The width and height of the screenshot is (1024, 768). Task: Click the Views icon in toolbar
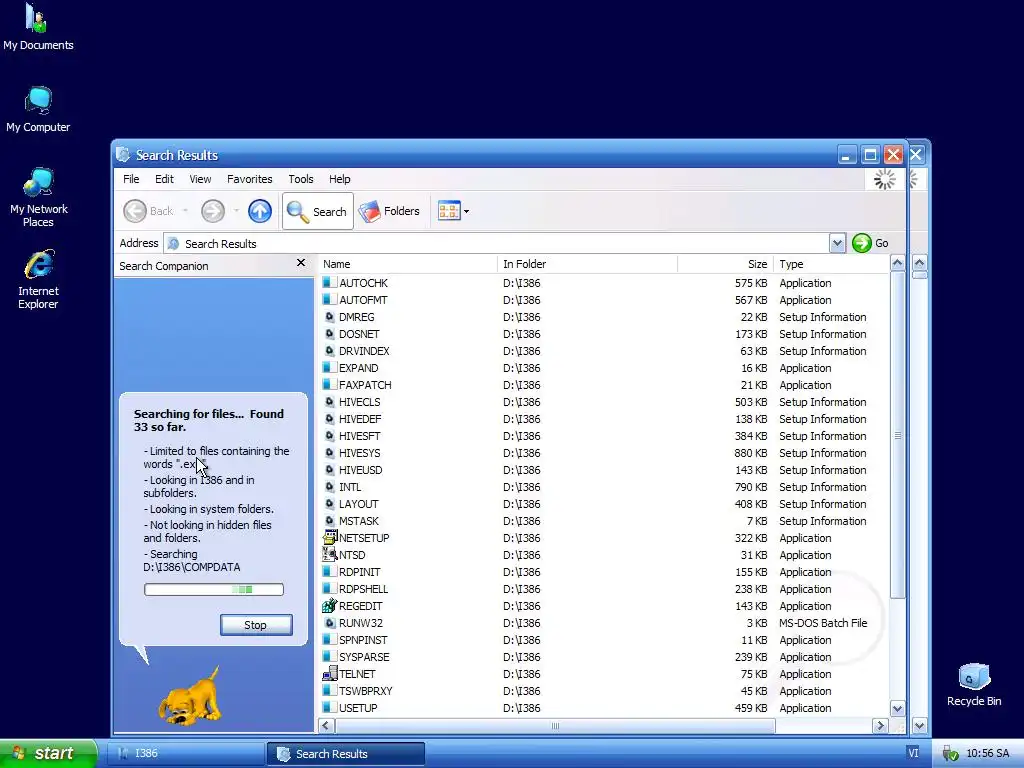coord(449,211)
